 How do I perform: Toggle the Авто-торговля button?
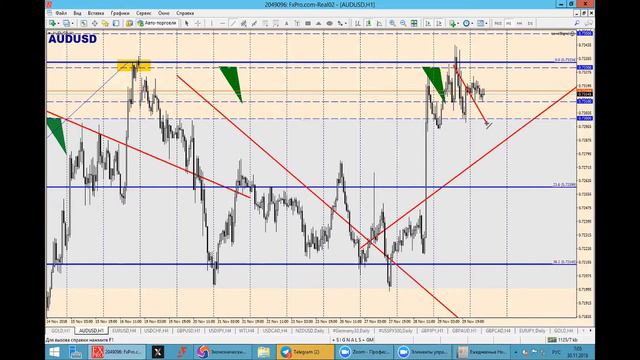click(x=158, y=23)
